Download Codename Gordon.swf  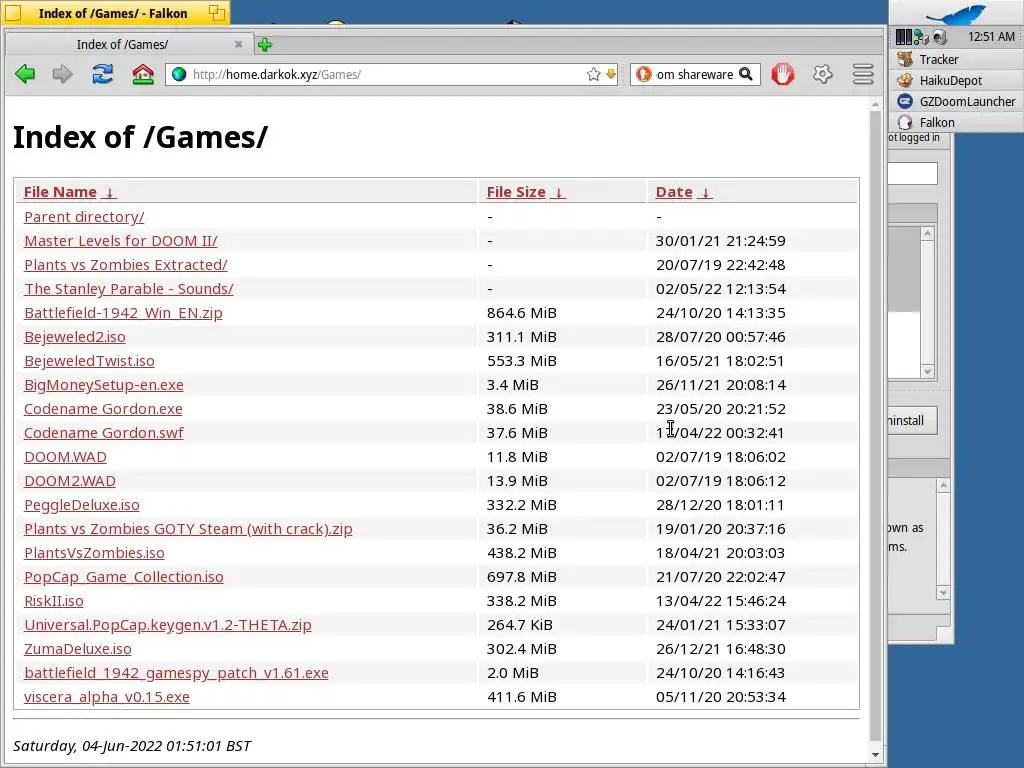[104, 433]
